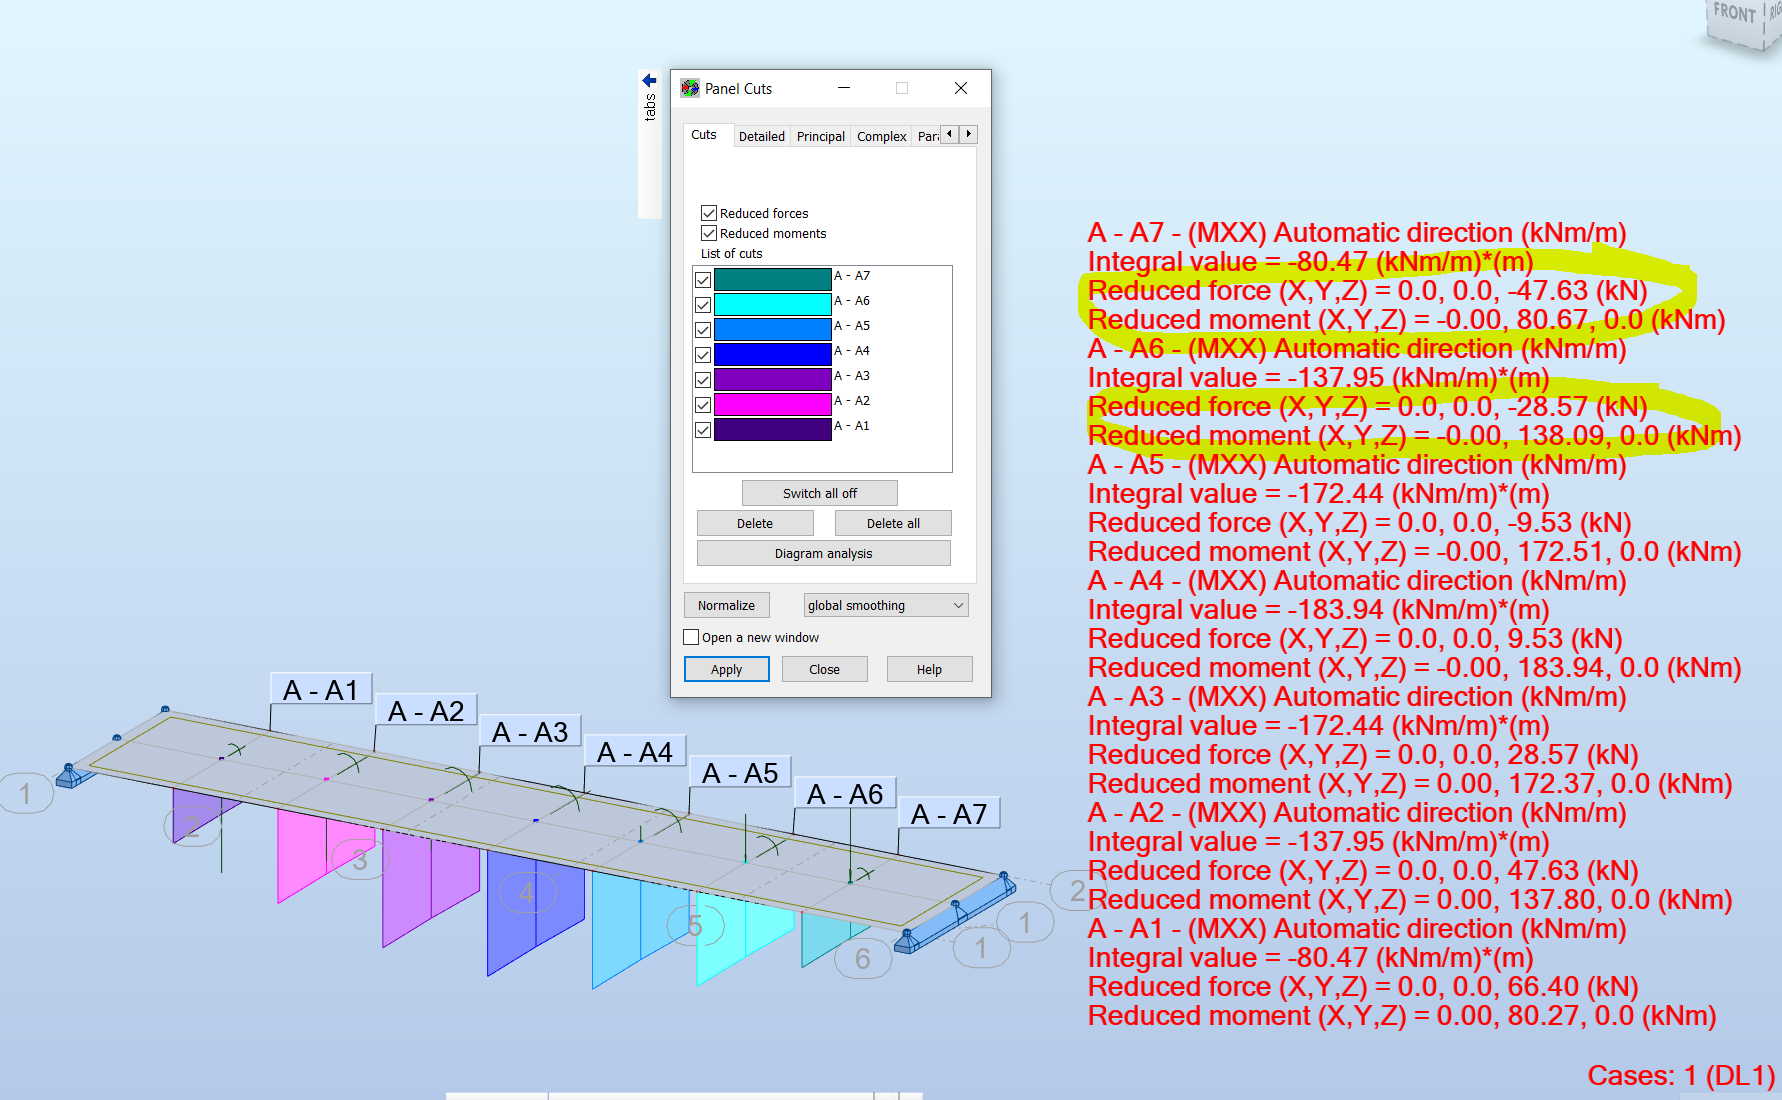Uncheck the Reduced forces option
The image size is (1782, 1100).
(x=710, y=212)
